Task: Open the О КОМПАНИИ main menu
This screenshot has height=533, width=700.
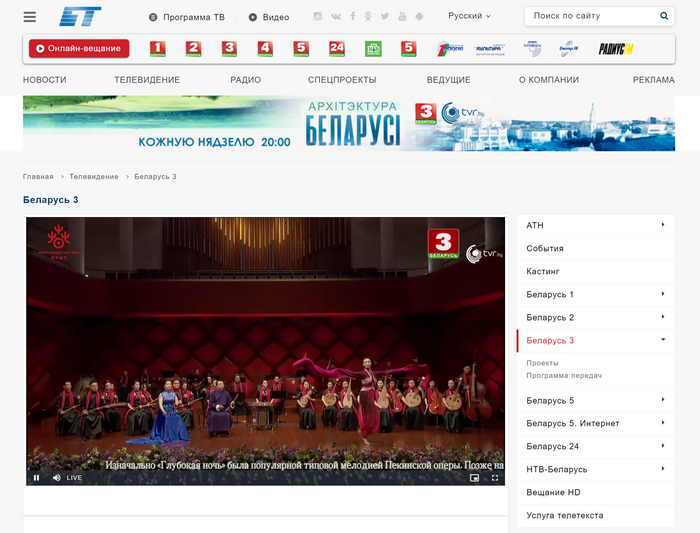Action: point(549,80)
